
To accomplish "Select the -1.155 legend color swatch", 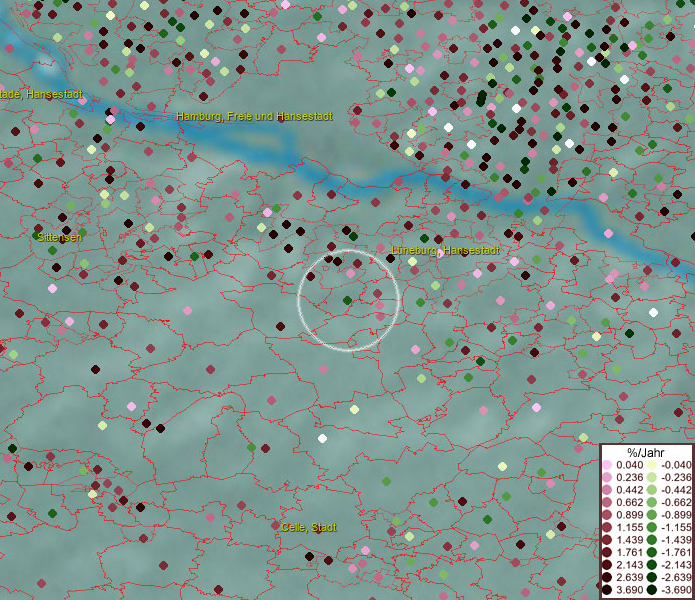I will (x=652, y=527).
